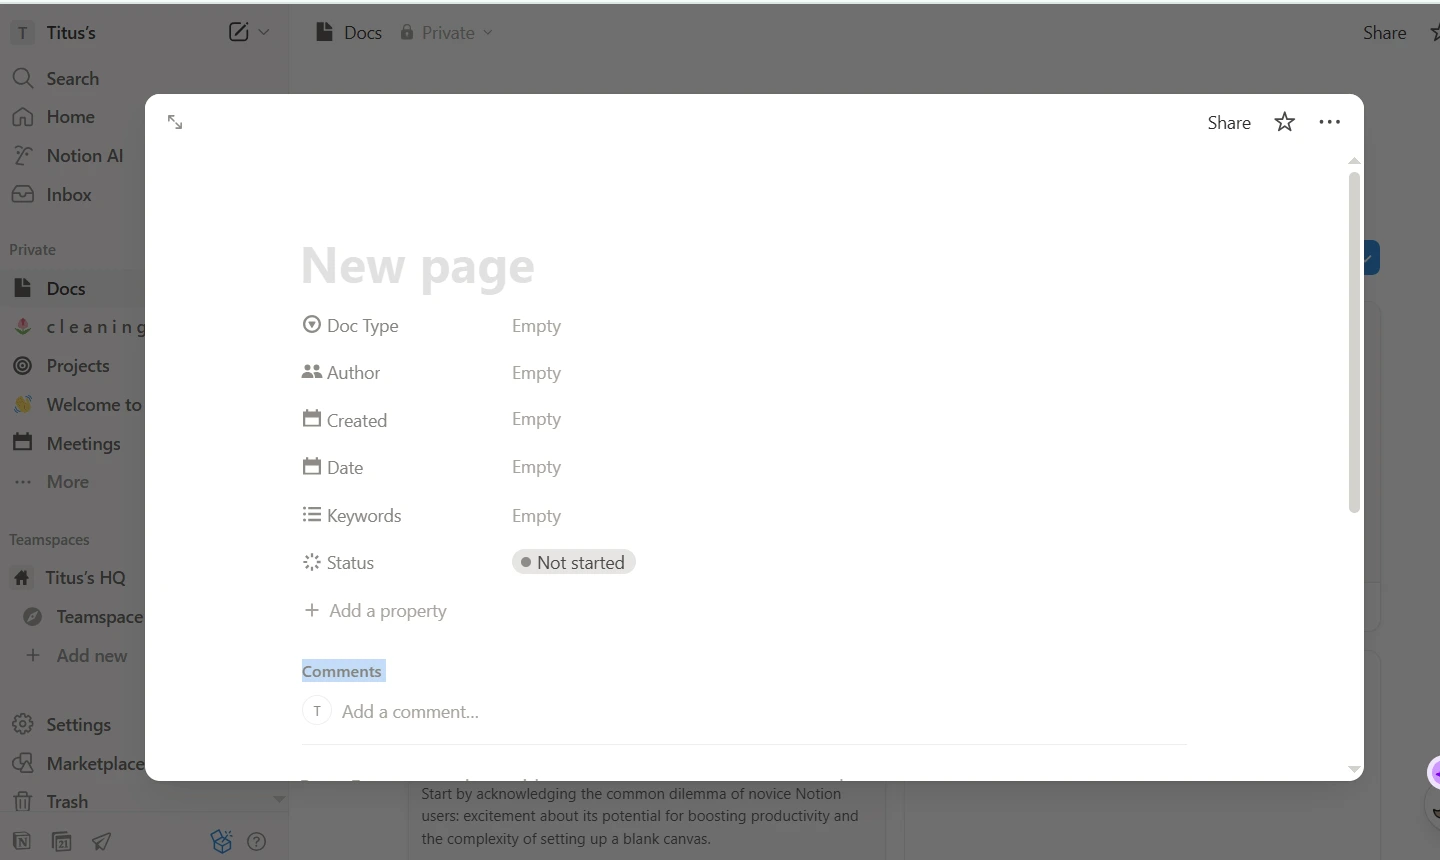This screenshot has width=1440, height=860.
Task: Open the Meetings page in sidebar
Action: [83, 444]
